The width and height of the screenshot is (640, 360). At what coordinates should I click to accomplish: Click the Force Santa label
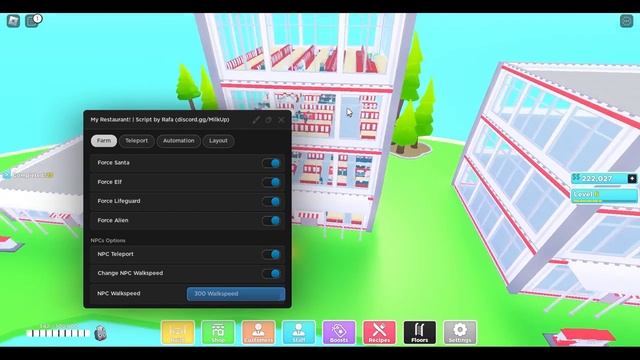113,162
